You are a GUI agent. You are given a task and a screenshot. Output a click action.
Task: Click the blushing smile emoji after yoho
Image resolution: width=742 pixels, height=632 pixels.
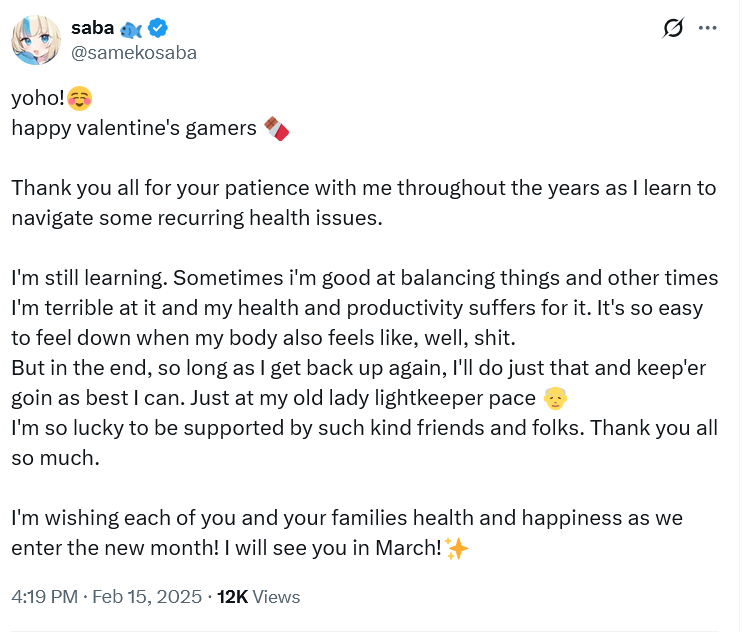tap(80, 98)
